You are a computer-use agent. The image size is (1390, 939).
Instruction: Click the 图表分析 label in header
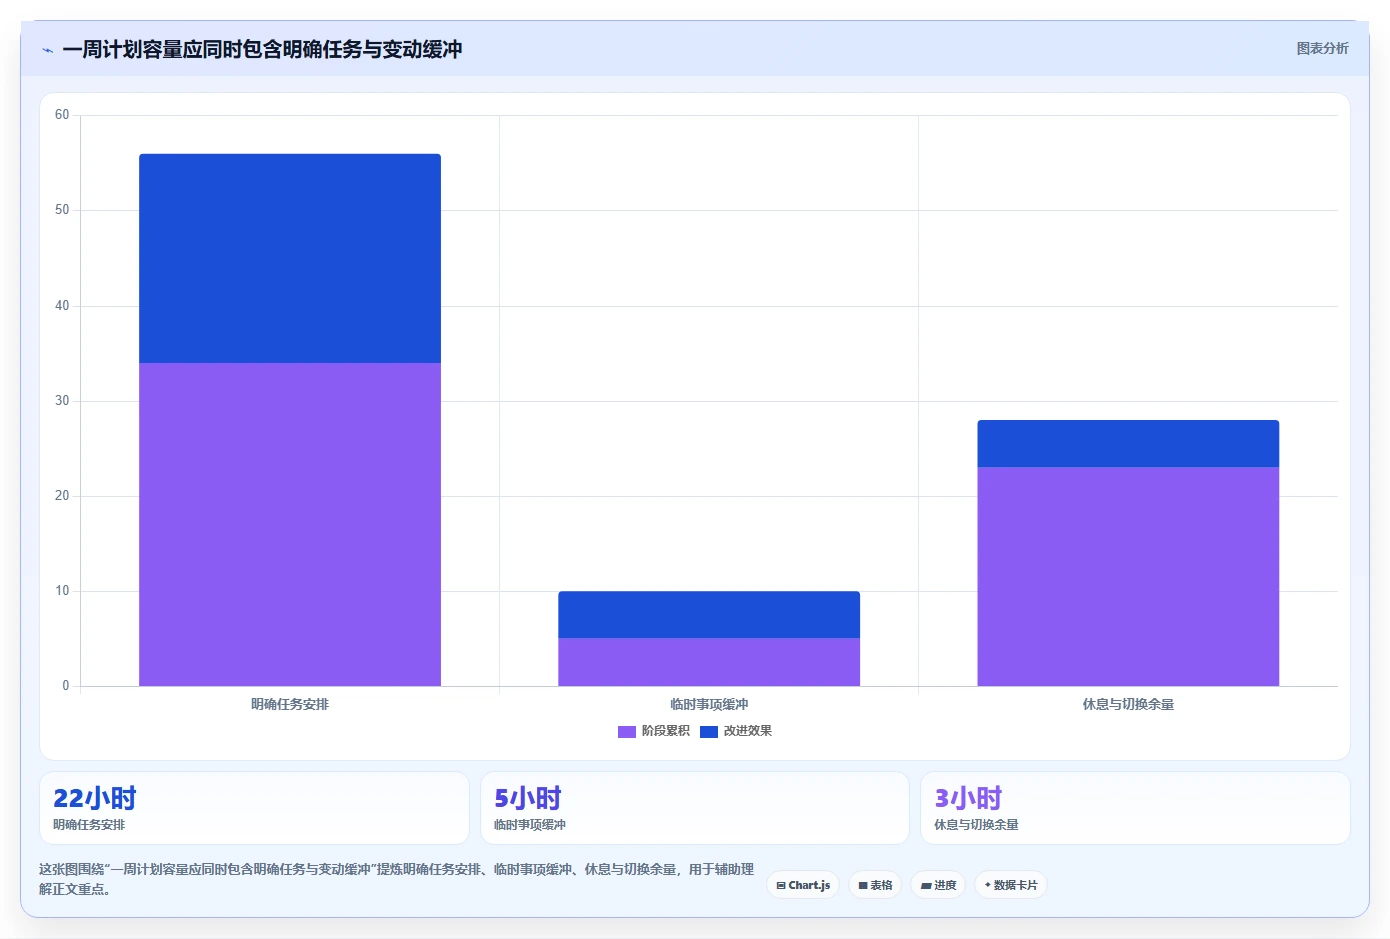pos(1322,48)
